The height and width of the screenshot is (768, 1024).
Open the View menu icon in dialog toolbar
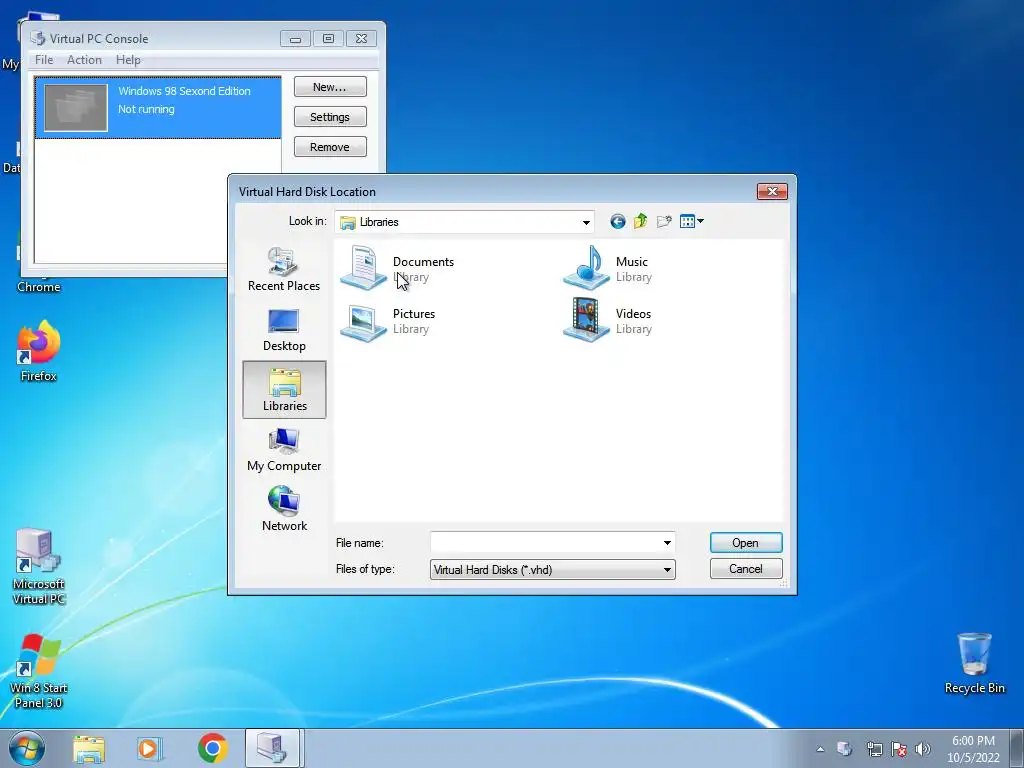[x=692, y=221]
